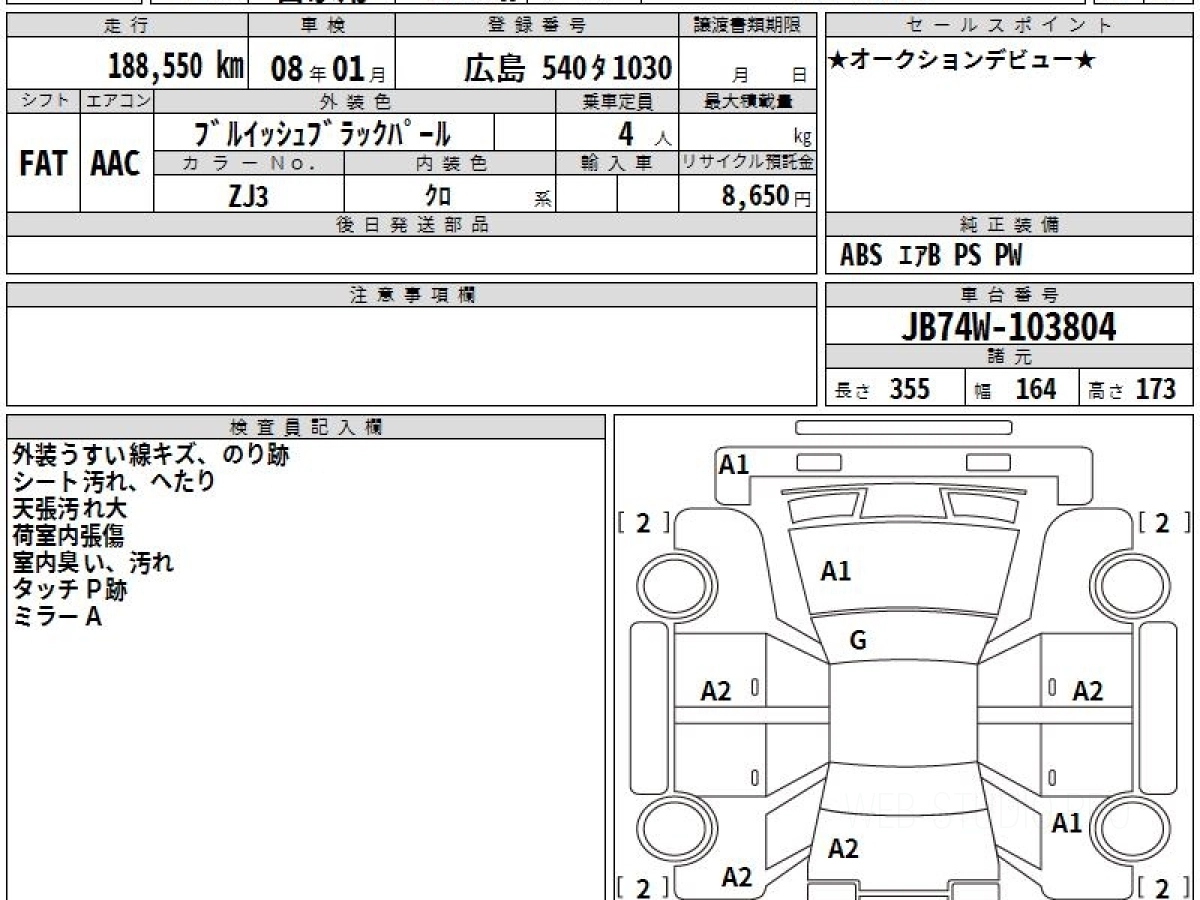Select the width value 164
Image resolution: width=1200 pixels, height=900 pixels.
point(1035,389)
